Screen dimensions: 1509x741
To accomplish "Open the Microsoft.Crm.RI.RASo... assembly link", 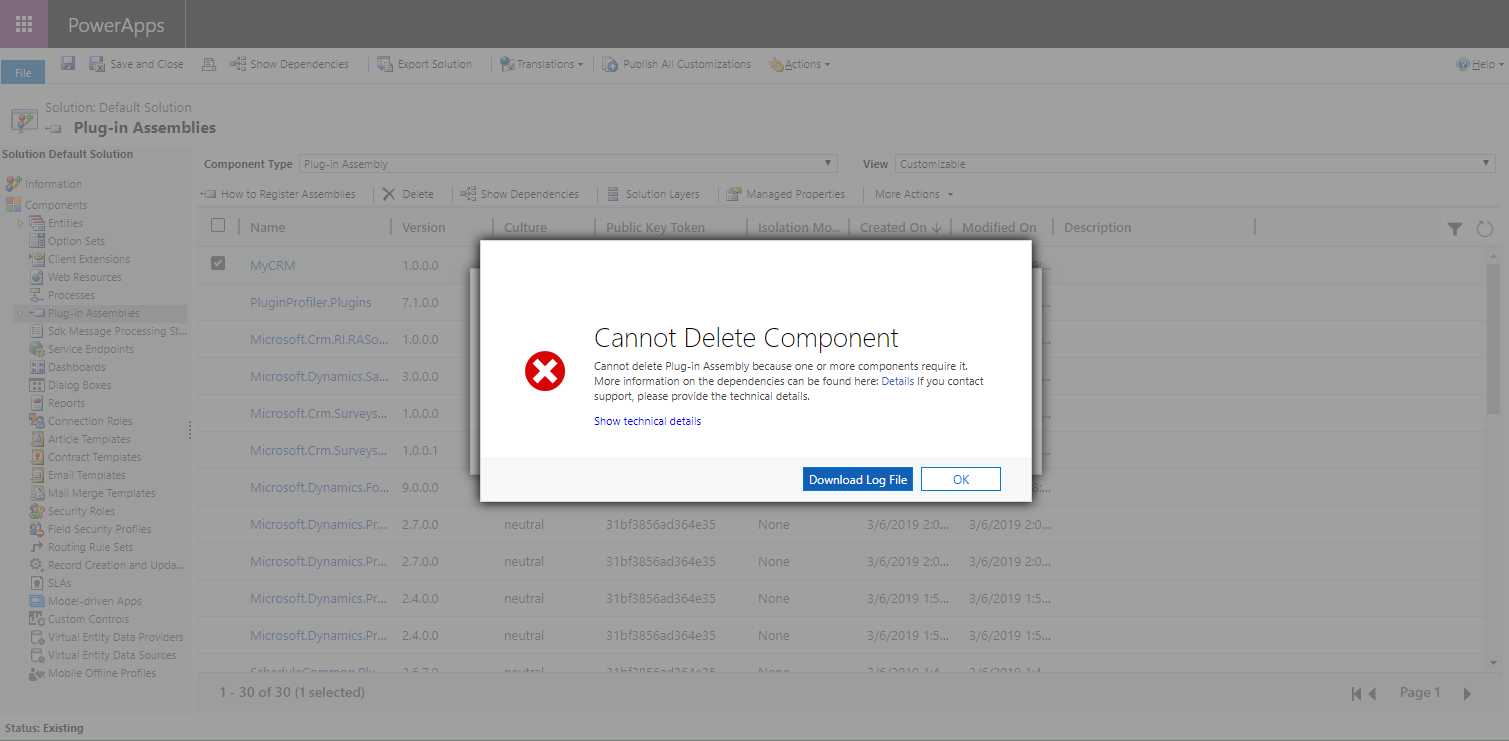I will [x=319, y=339].
